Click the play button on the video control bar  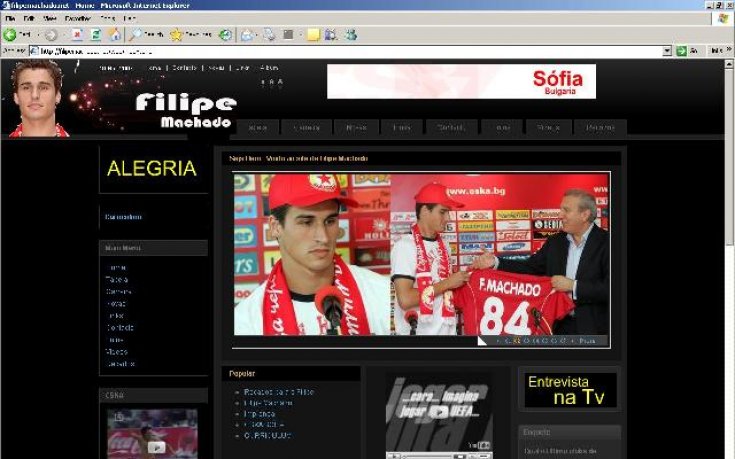pos(394,456)
